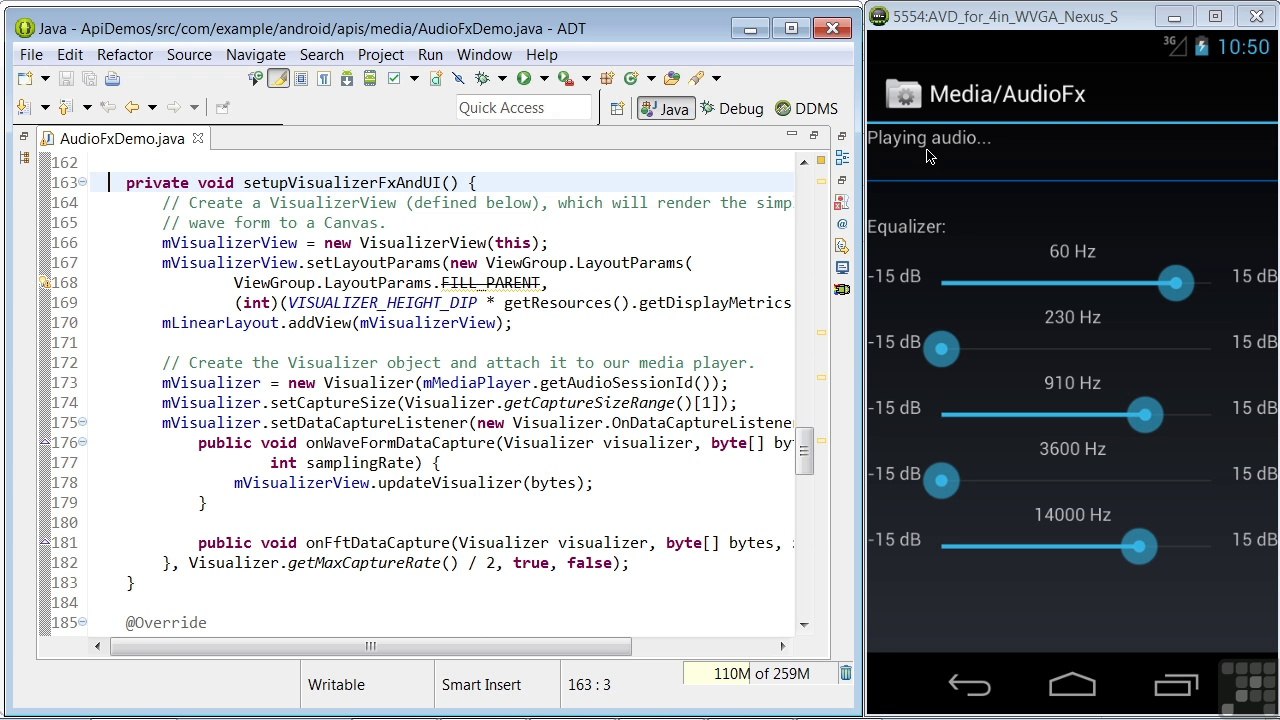Open the Refactor menu
The height and width of the screenshot is (720, 1280).
[125, 54]
